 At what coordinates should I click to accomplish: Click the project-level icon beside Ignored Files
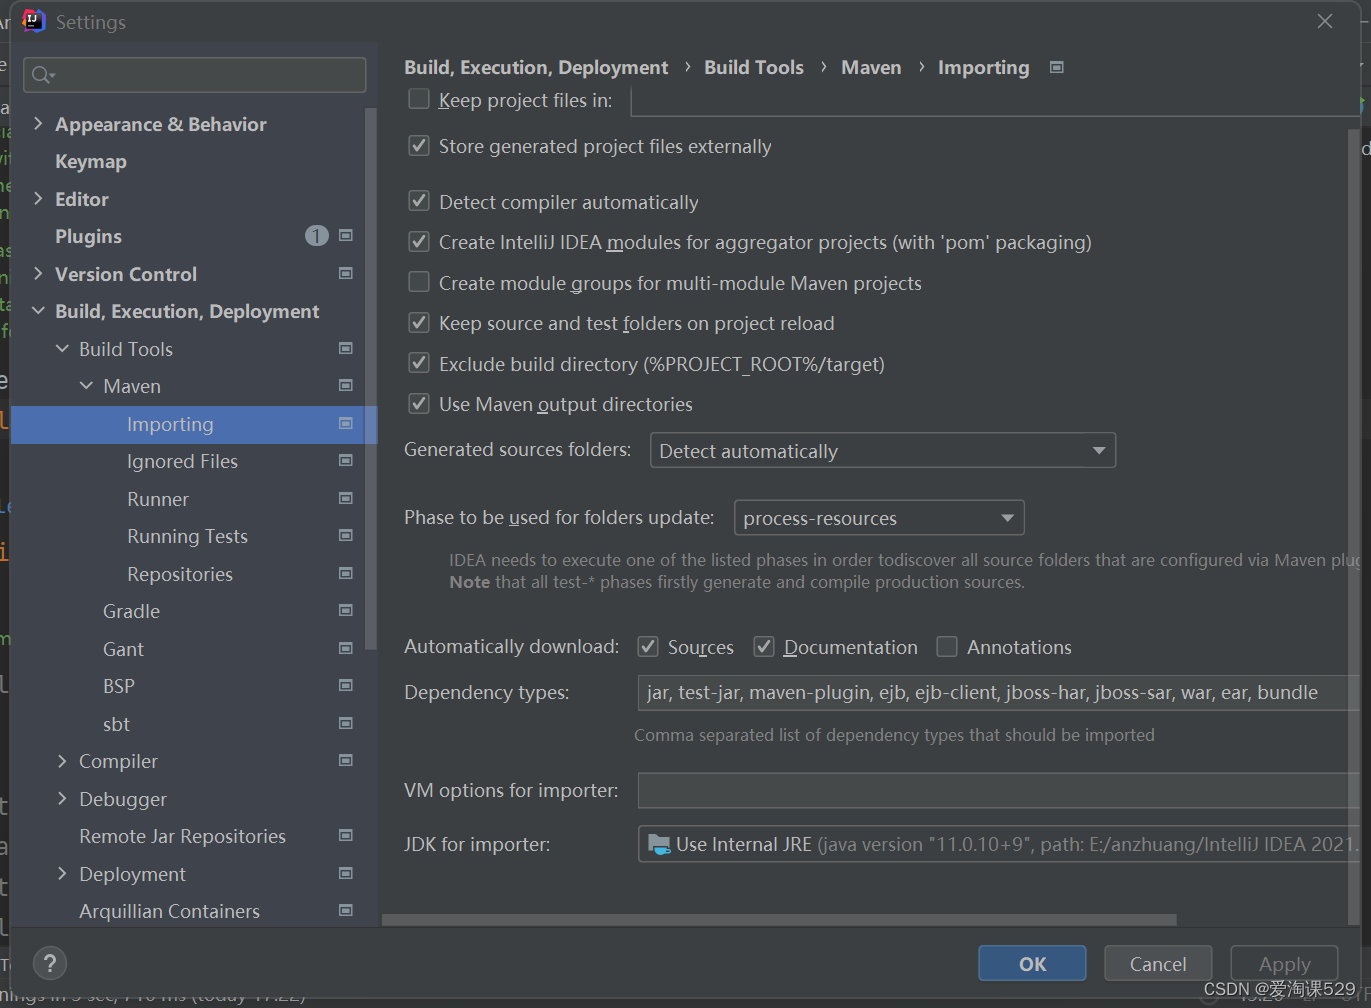click(346, 461)
